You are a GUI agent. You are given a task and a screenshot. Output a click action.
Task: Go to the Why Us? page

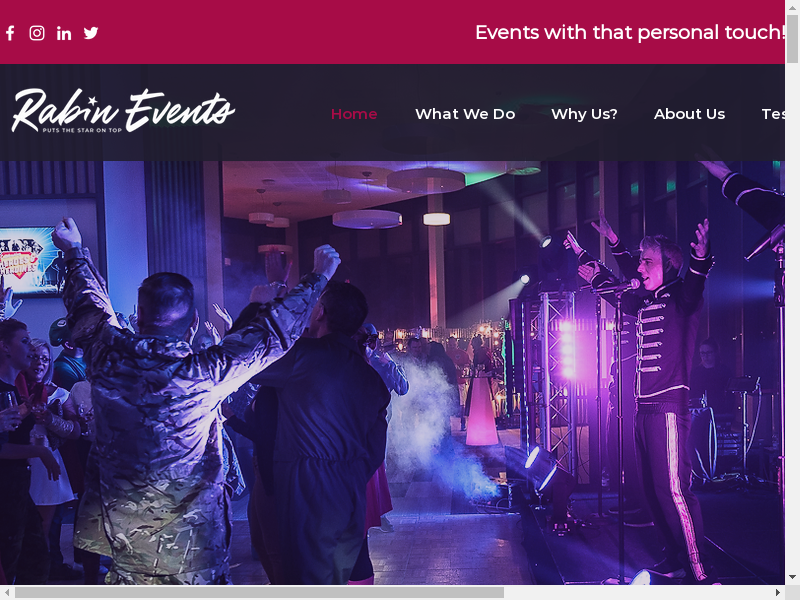point(584,114)
